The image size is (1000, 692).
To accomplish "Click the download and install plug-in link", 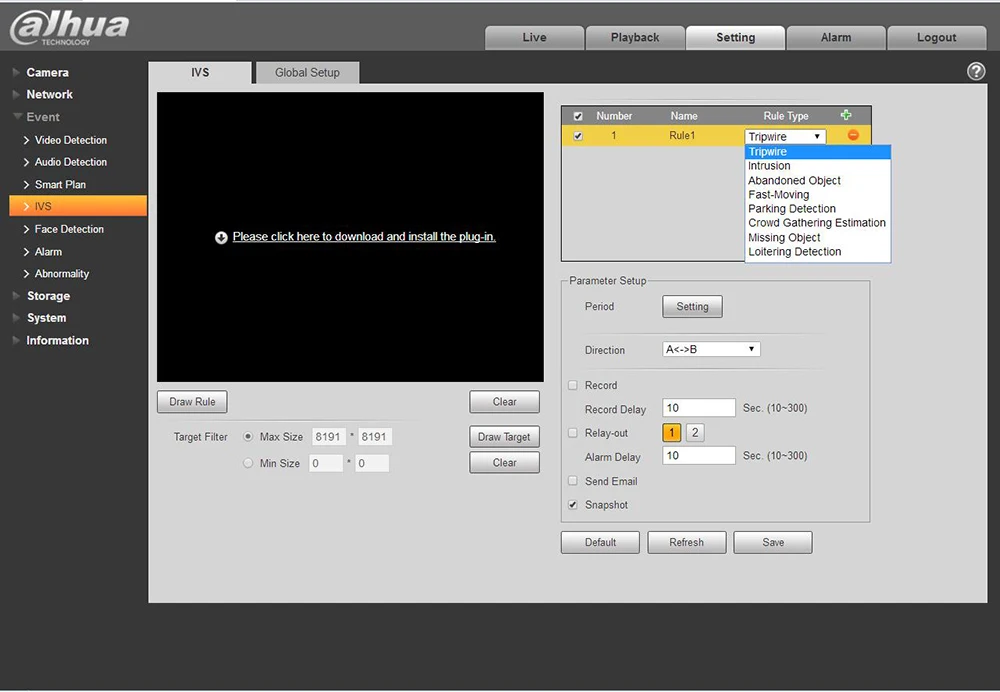I will [x=364, y=237].
